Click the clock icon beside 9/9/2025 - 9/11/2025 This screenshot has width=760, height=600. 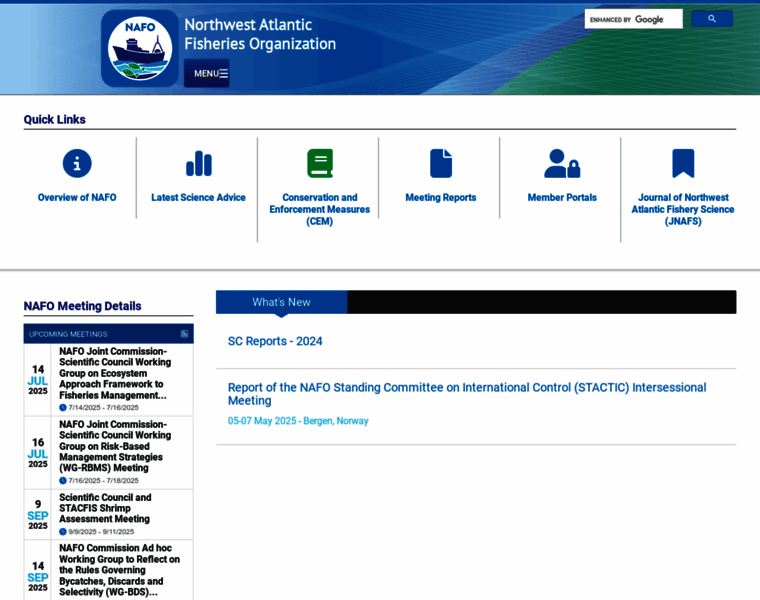63,532
